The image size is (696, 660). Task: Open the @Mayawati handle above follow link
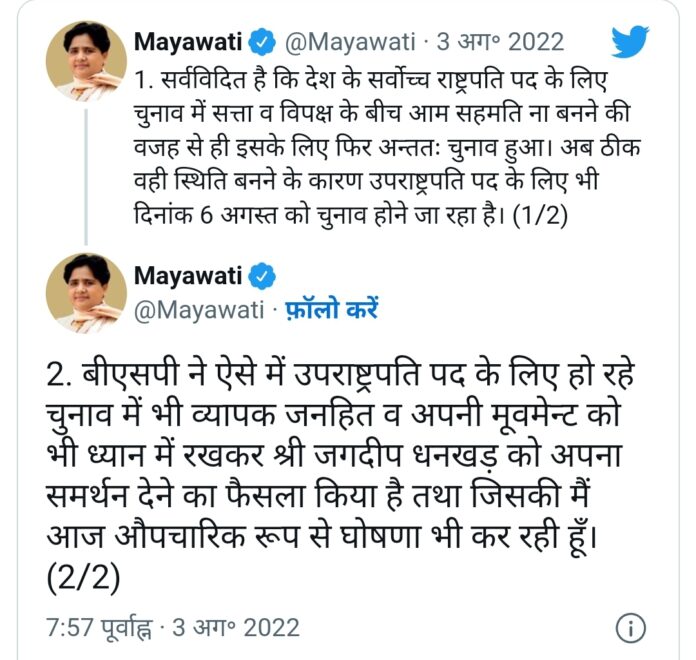199,309
